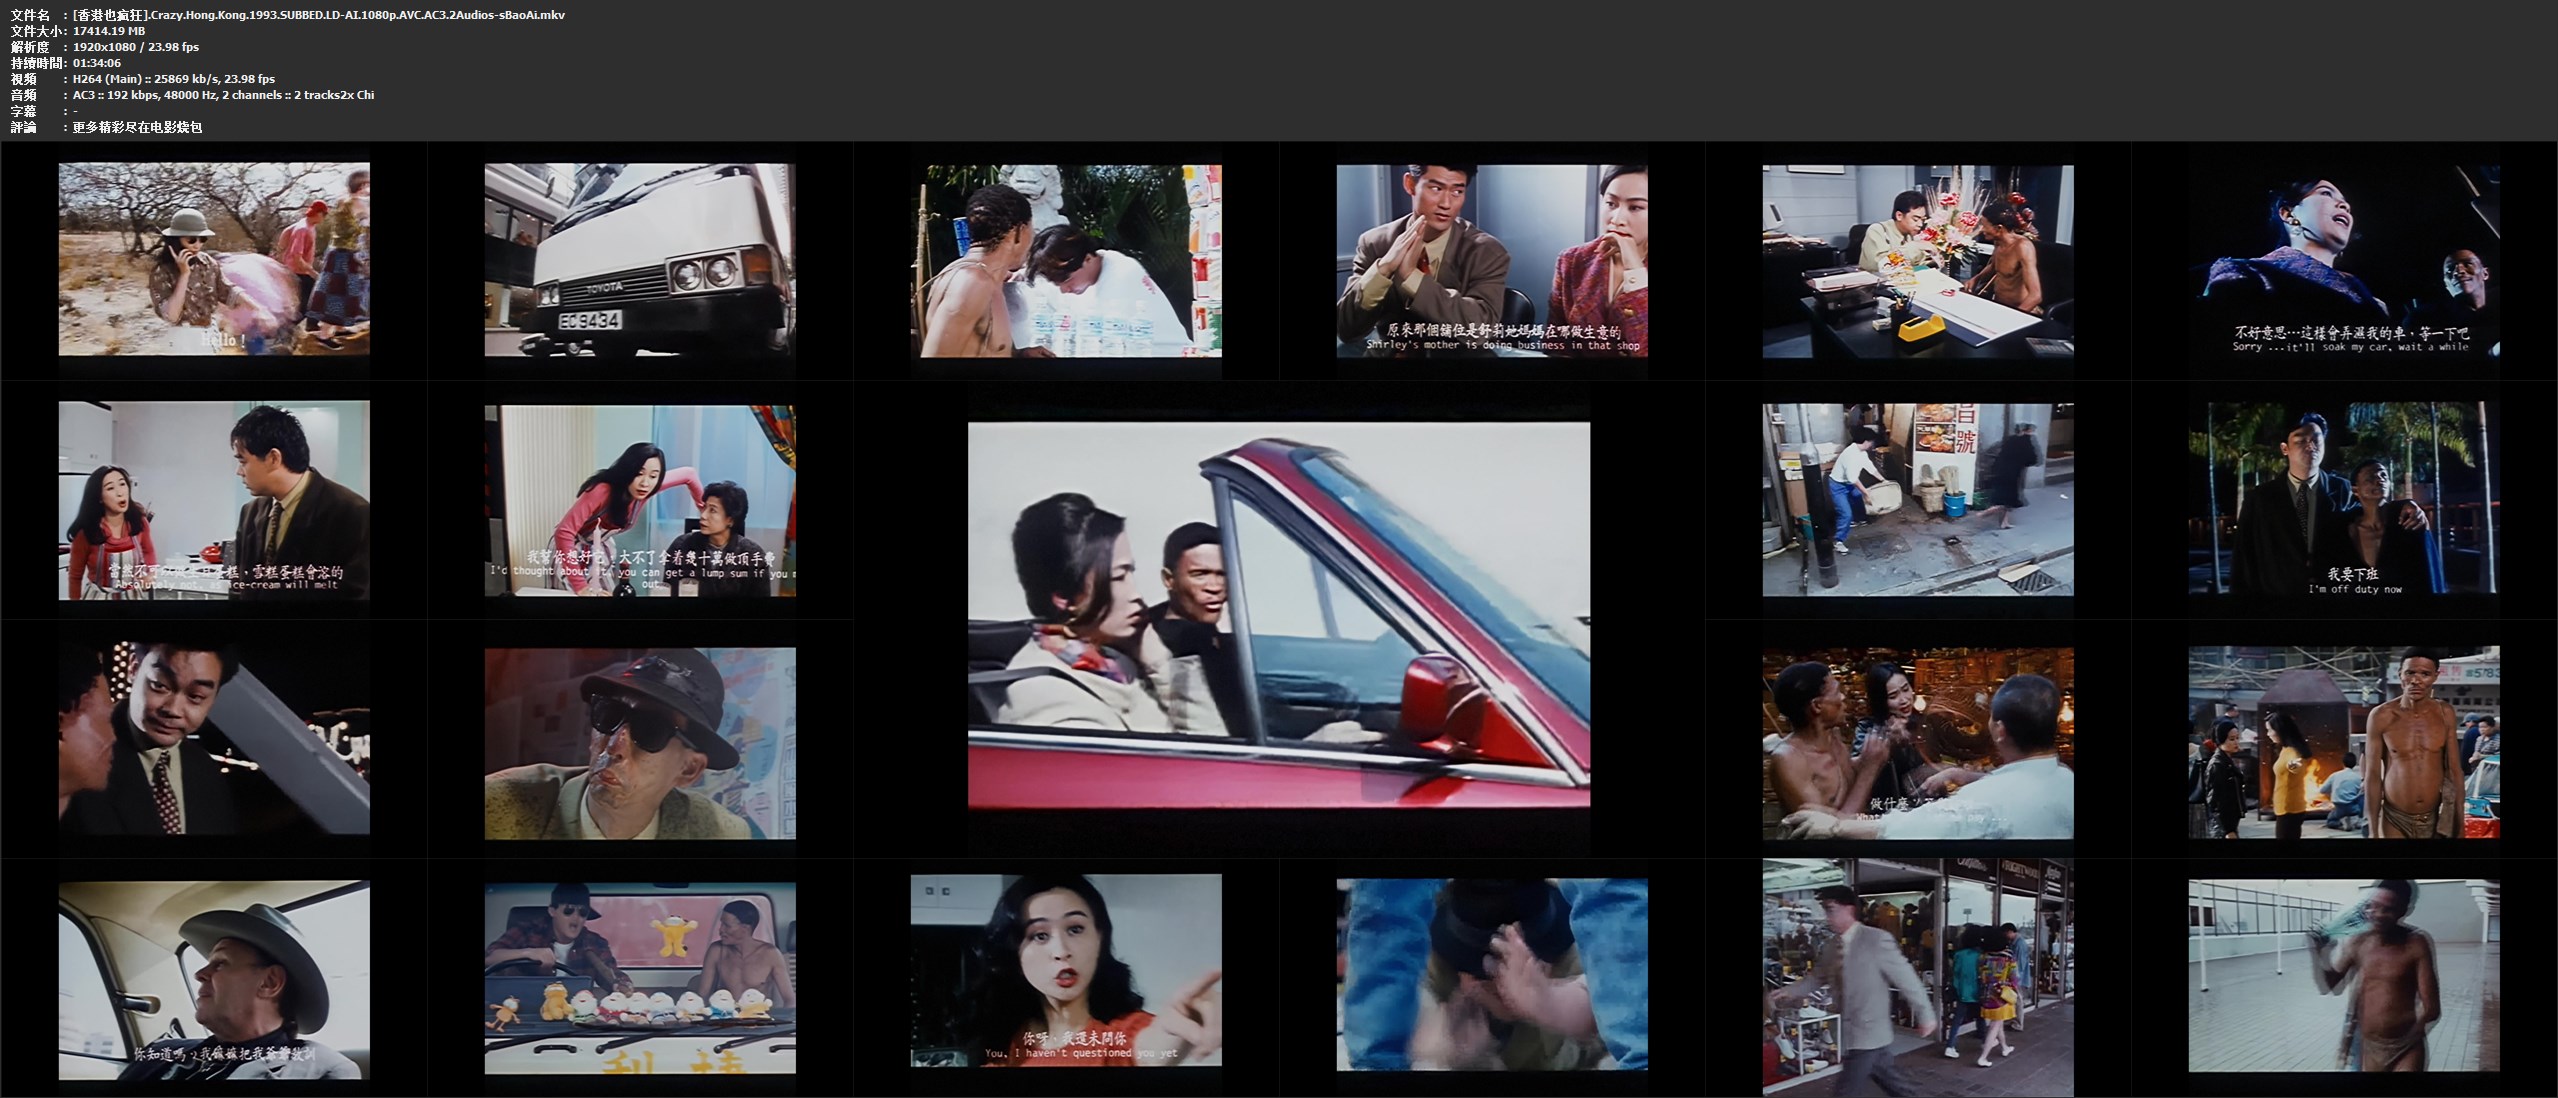Open thumbnail of suited man running past shops
Image resolution: width=2558 pixels, height=1098 pixels.
tap(1918, 977)
